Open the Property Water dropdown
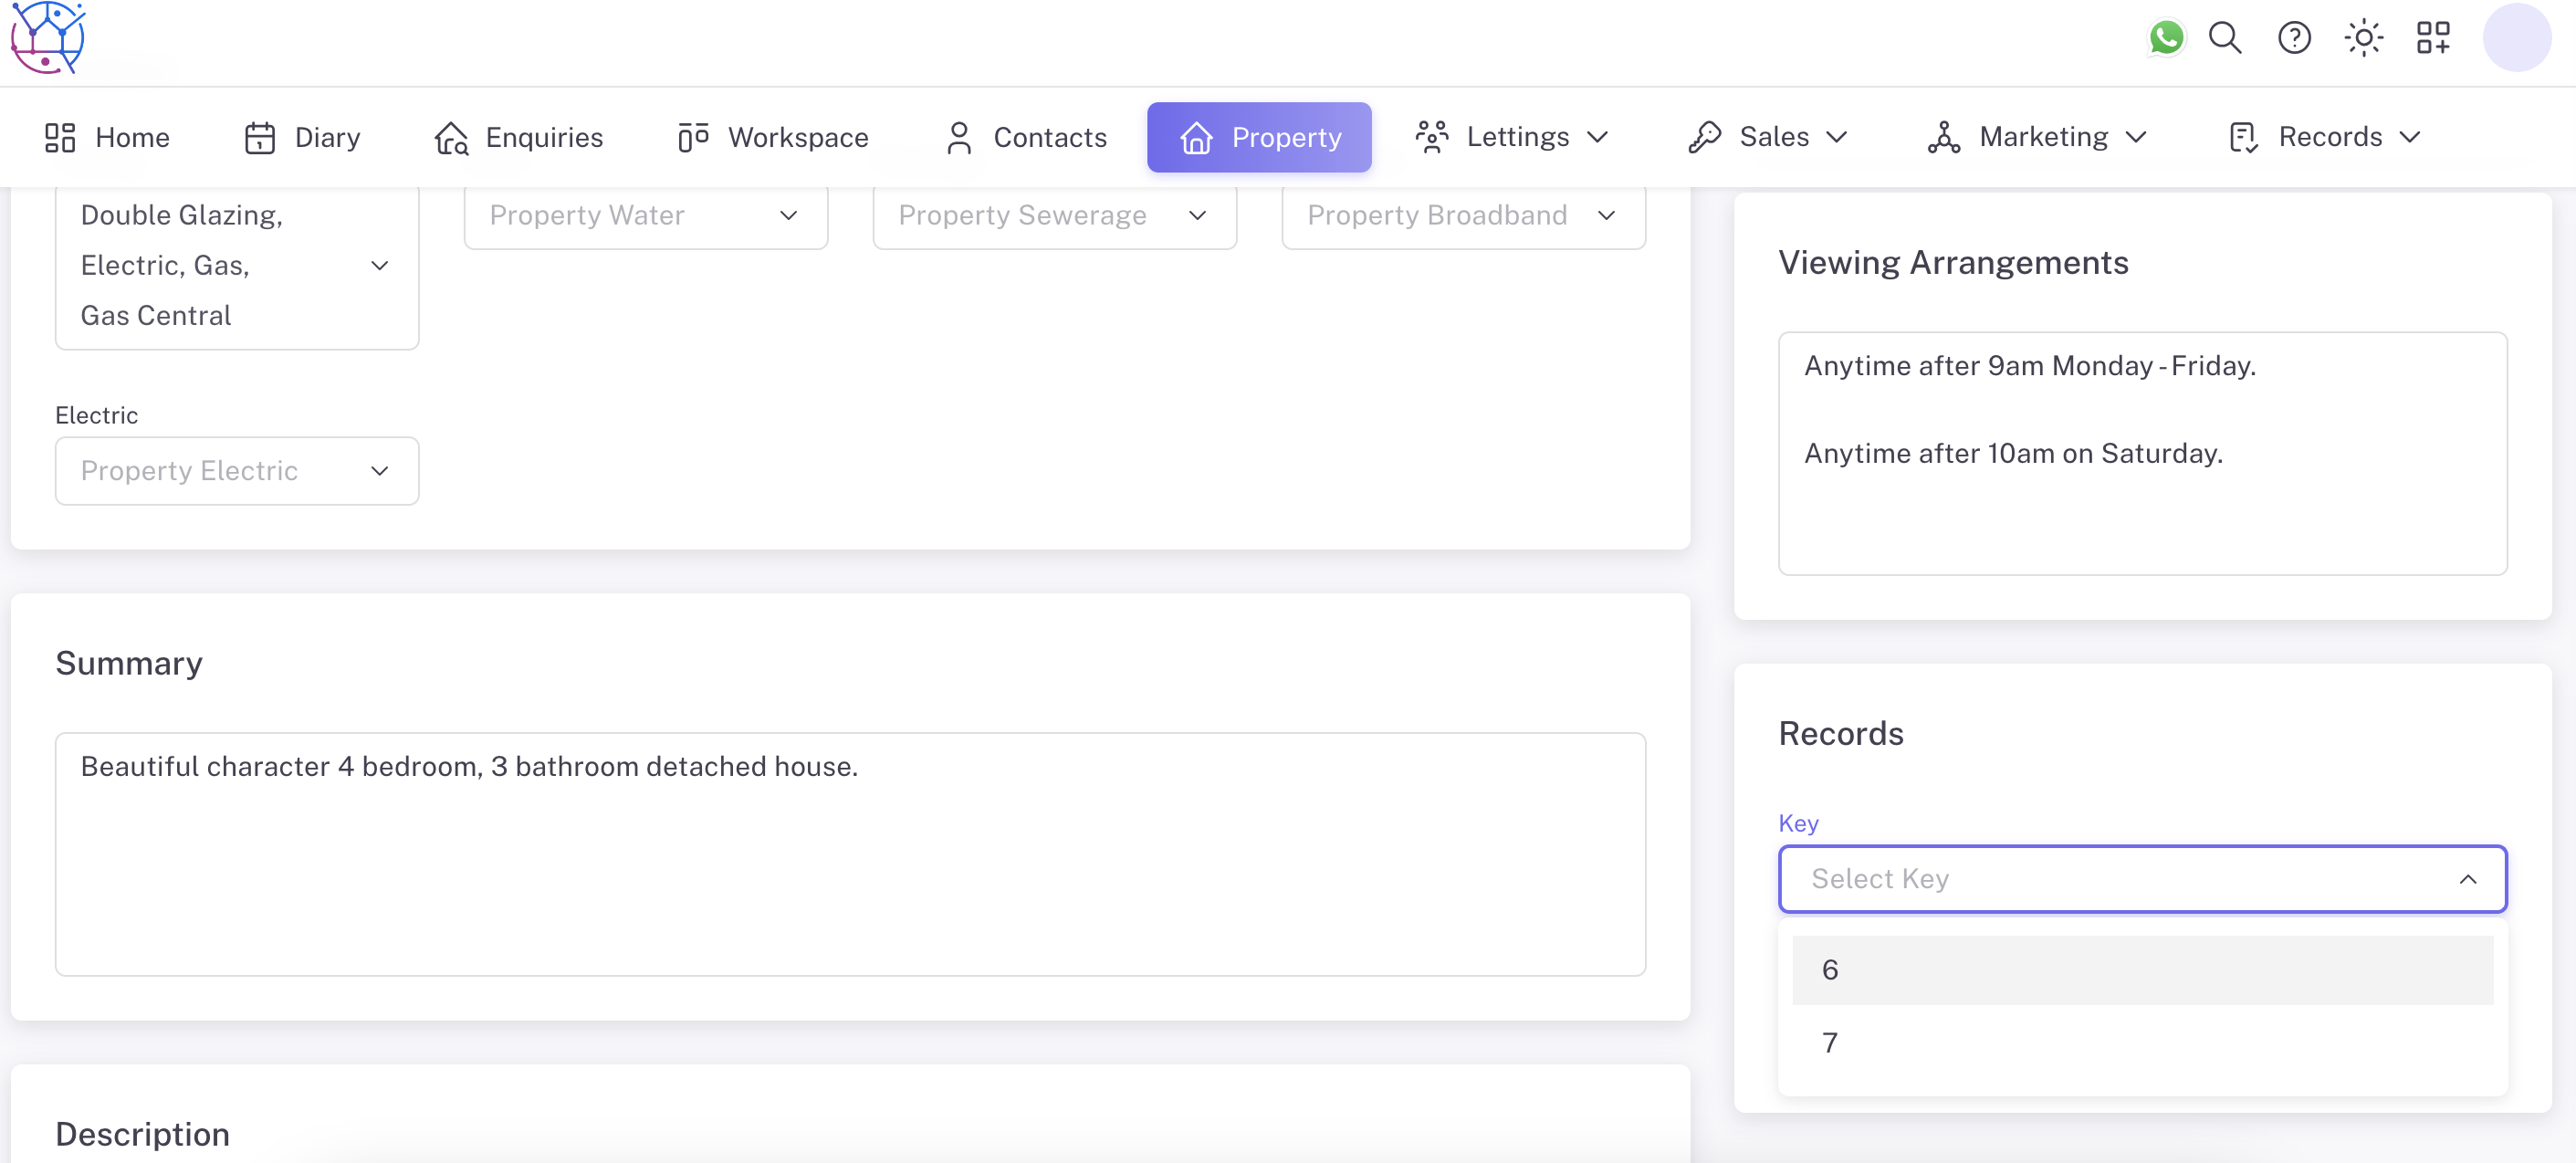The image size is (2576, 1163). (x=645, y=215)
